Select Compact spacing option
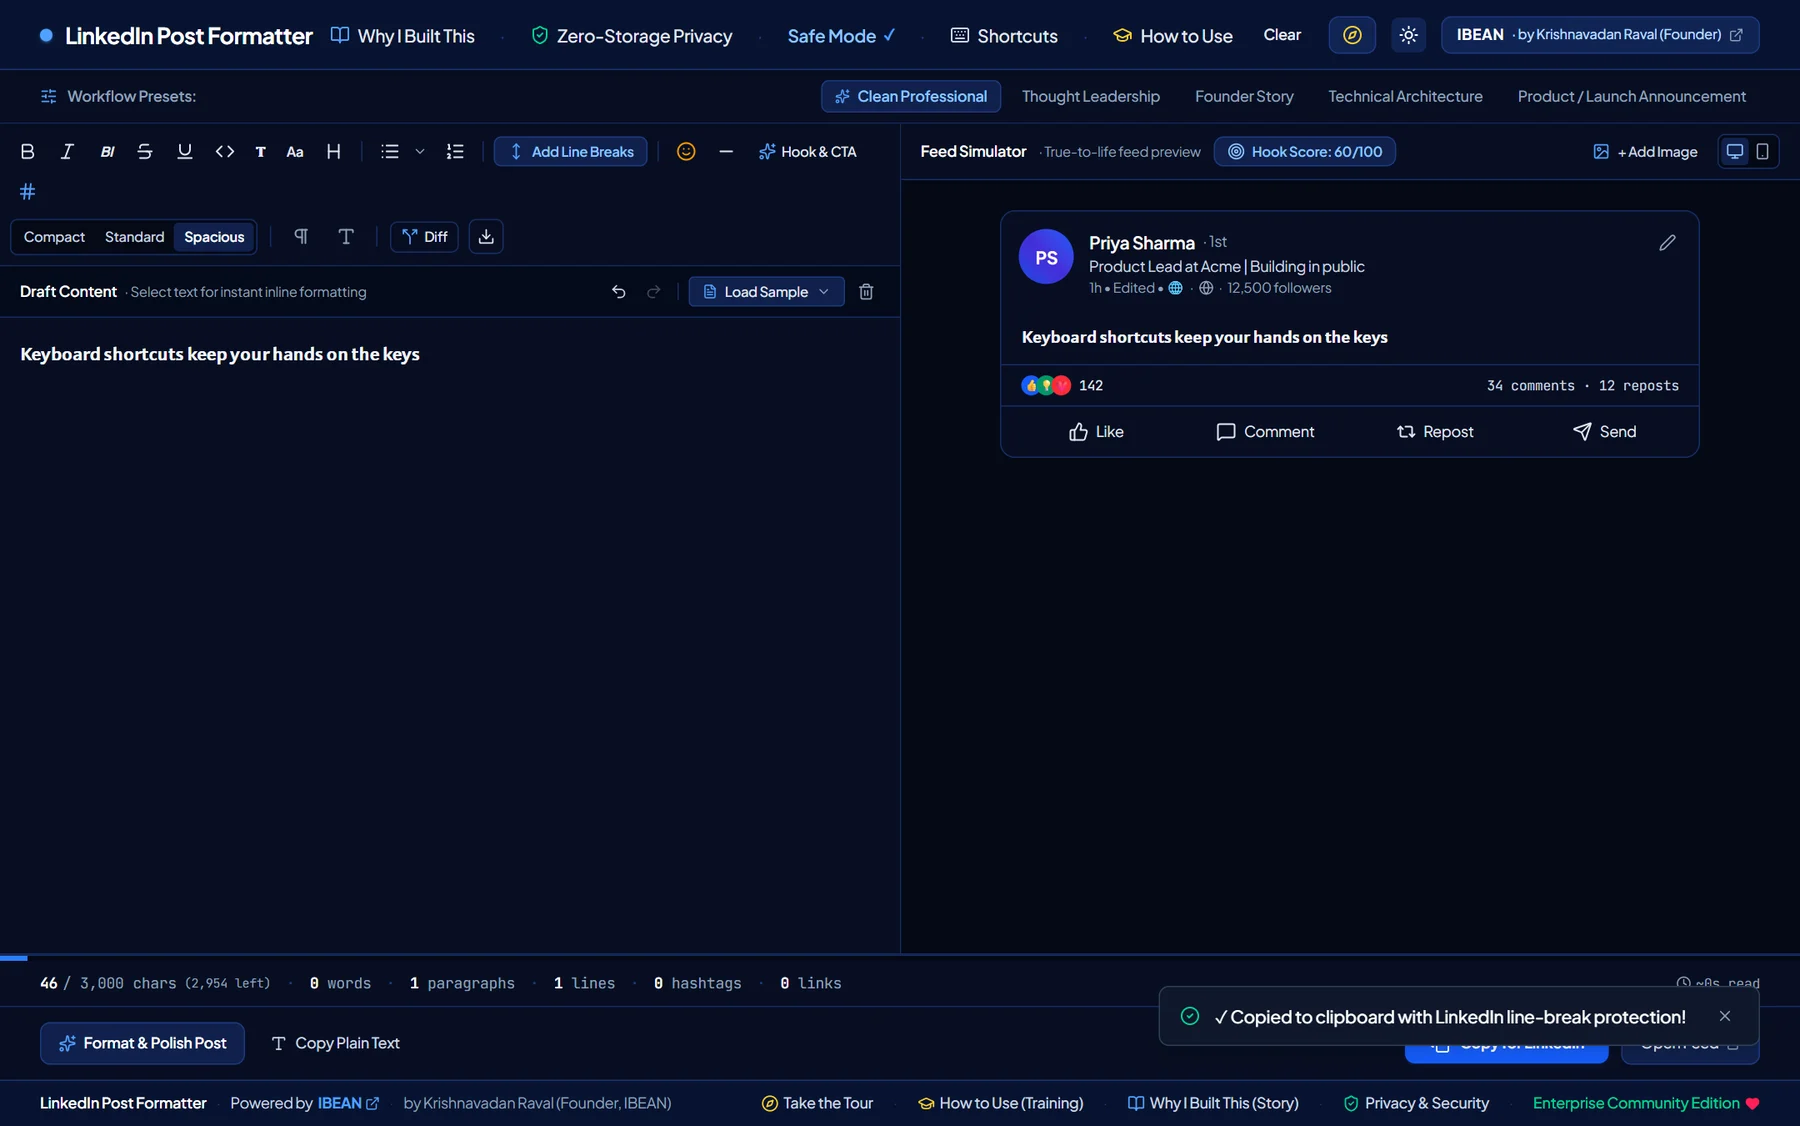 (x=54, y=237)
